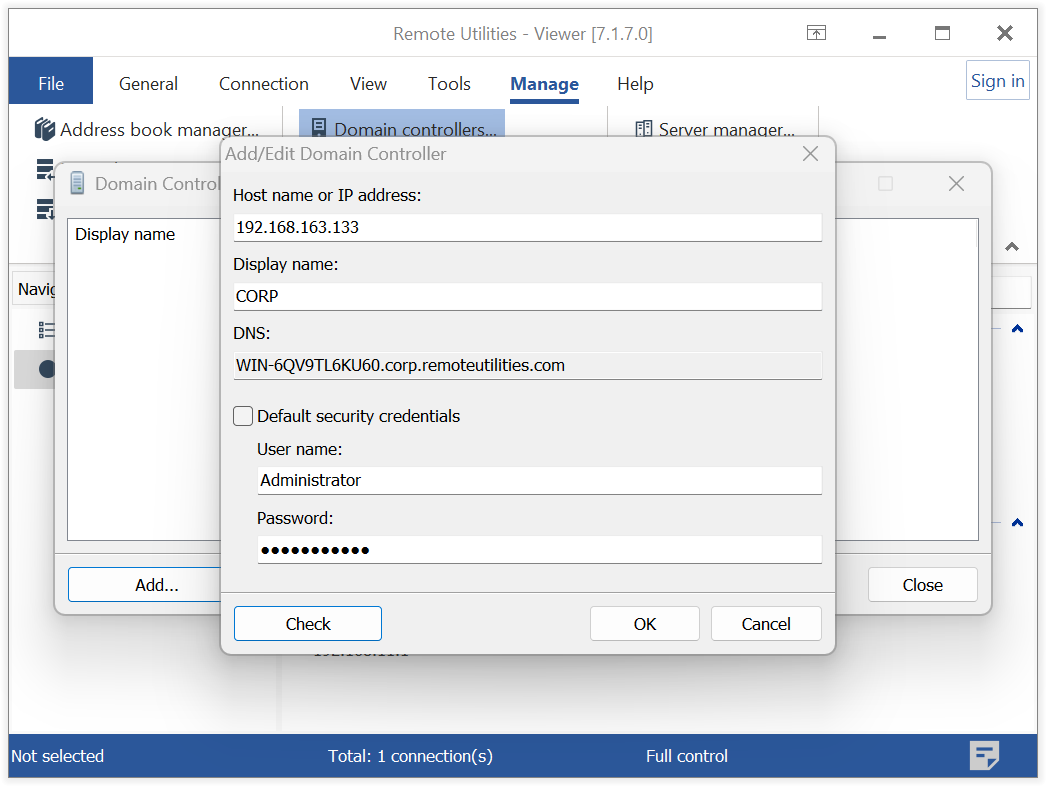Screen dimensions: 1046x786
Task: Click the Address book manager icon
Action: [45, 130]
